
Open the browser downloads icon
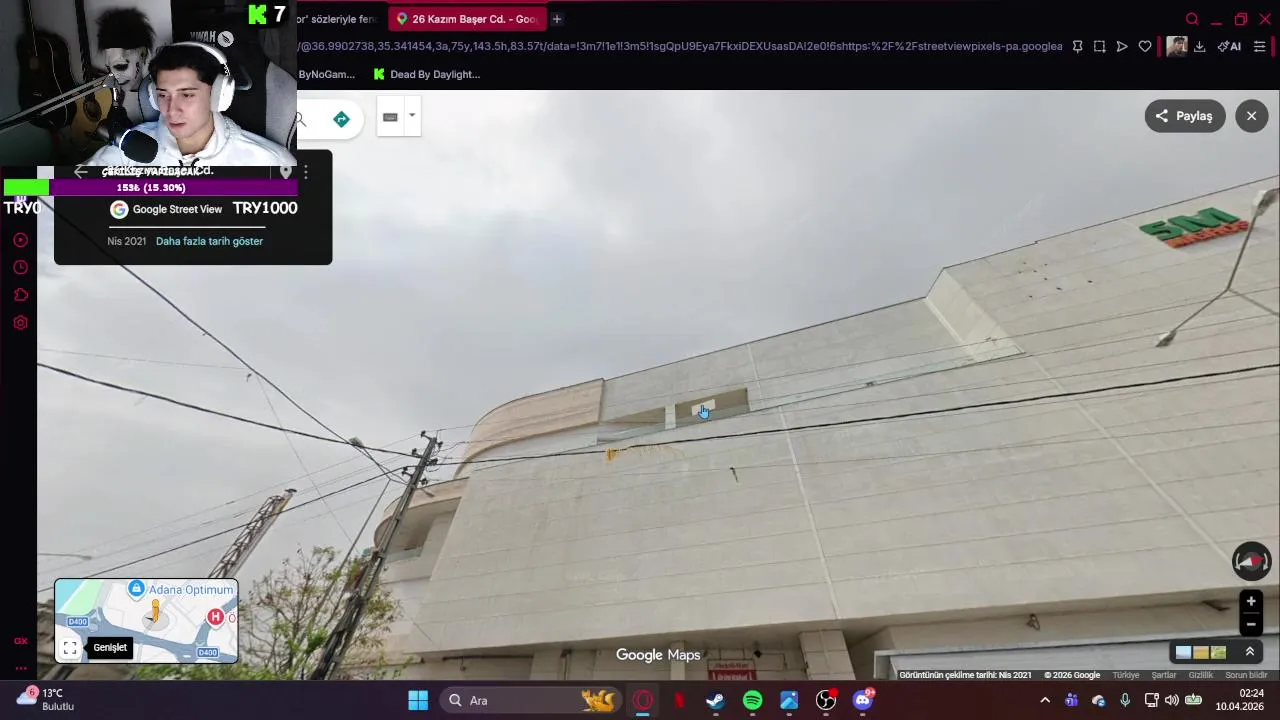tap(1200, 46)
